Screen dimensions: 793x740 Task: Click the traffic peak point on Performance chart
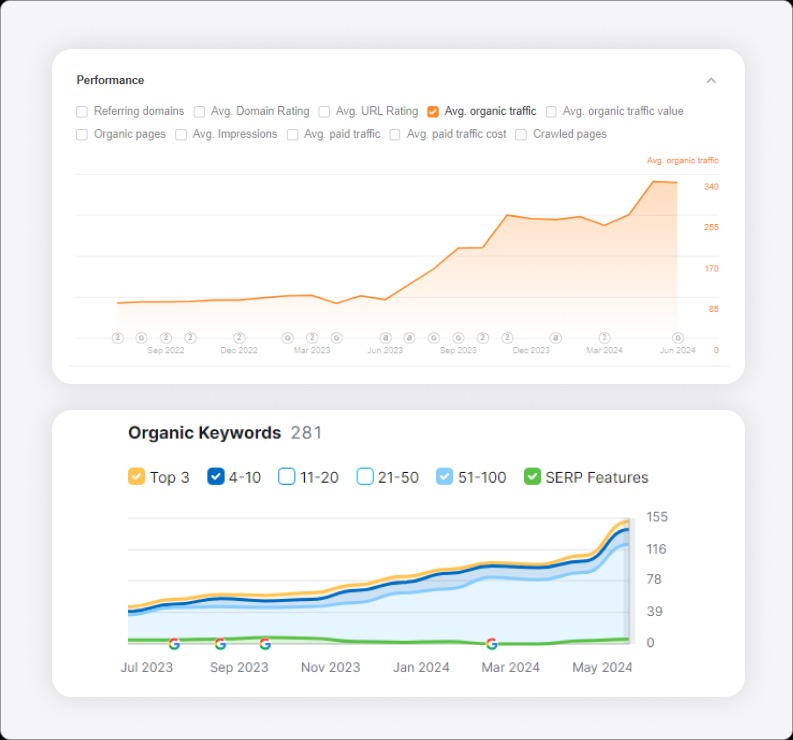point(654,182)
